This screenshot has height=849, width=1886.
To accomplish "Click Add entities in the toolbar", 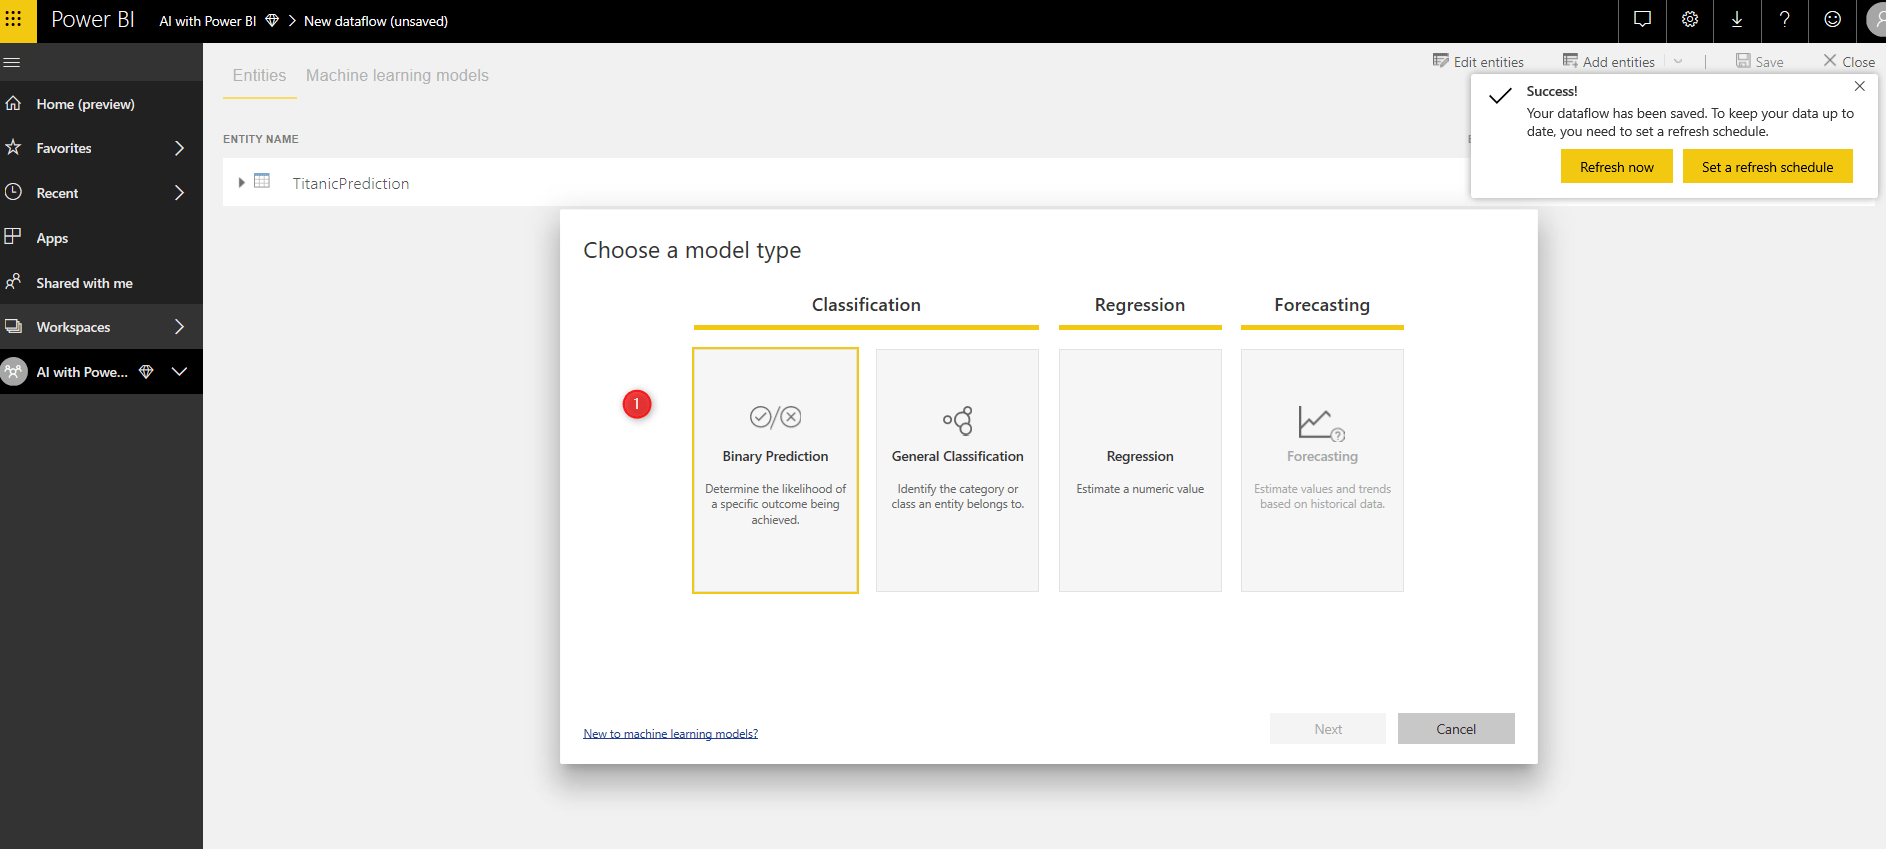I will click(x=1608, y=62).
